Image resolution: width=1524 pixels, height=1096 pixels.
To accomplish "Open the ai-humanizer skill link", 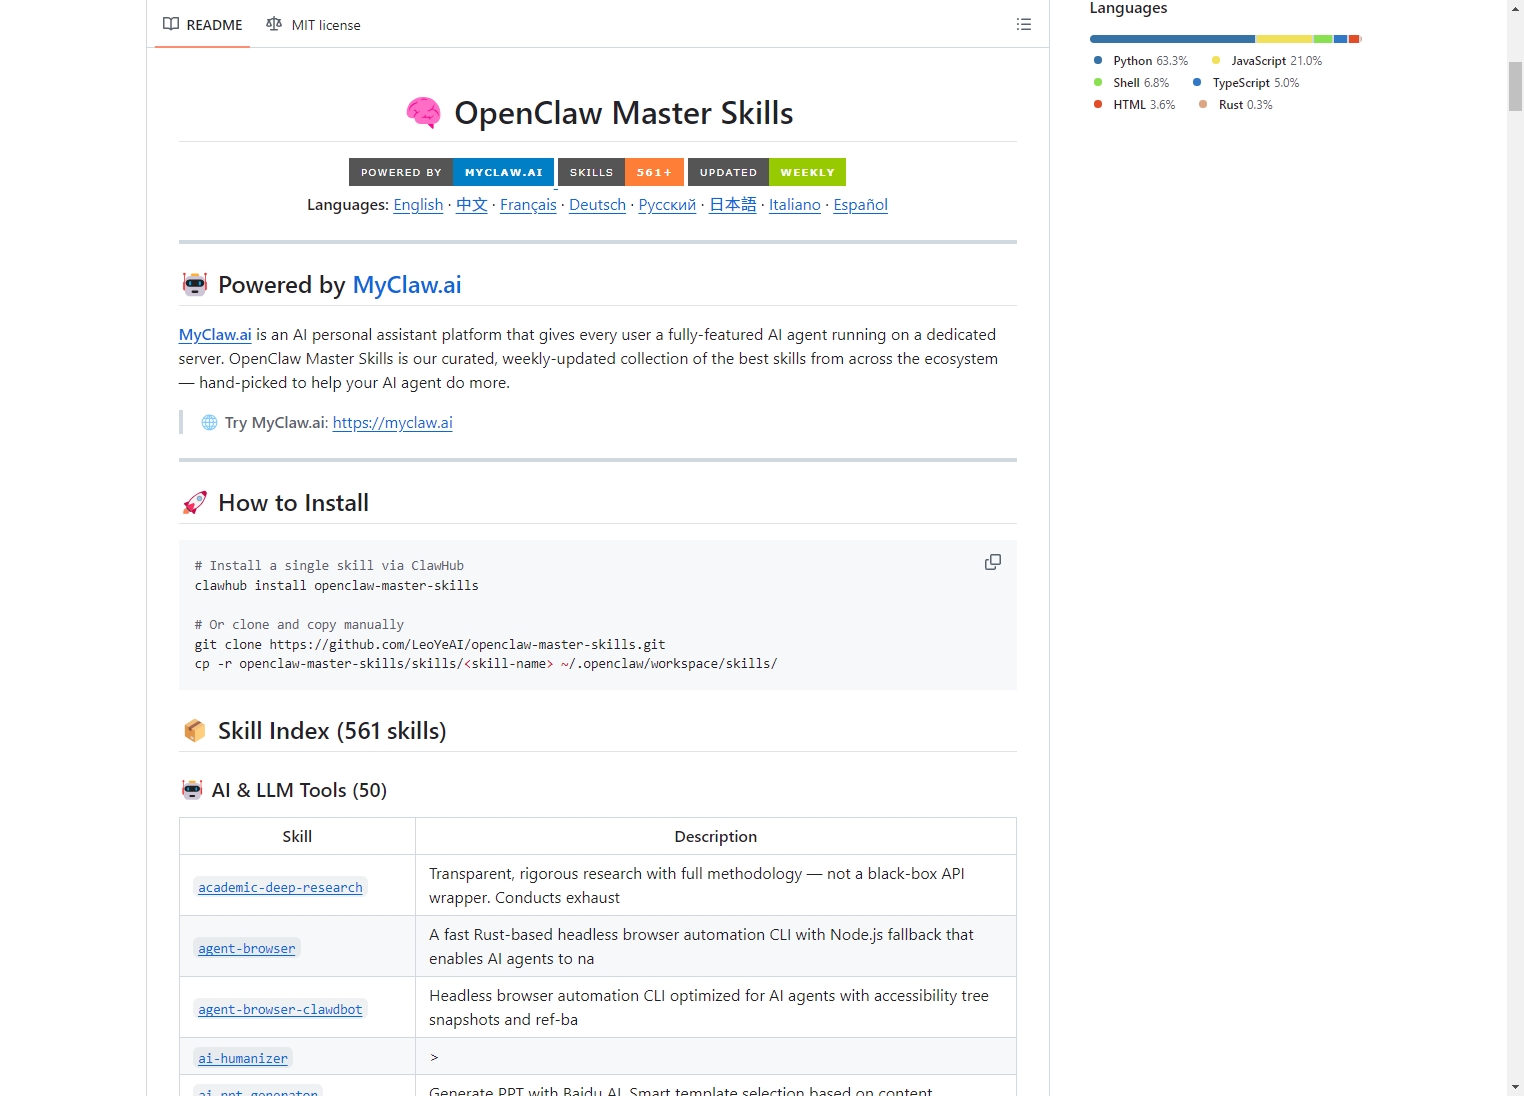I will (243, 1058).
